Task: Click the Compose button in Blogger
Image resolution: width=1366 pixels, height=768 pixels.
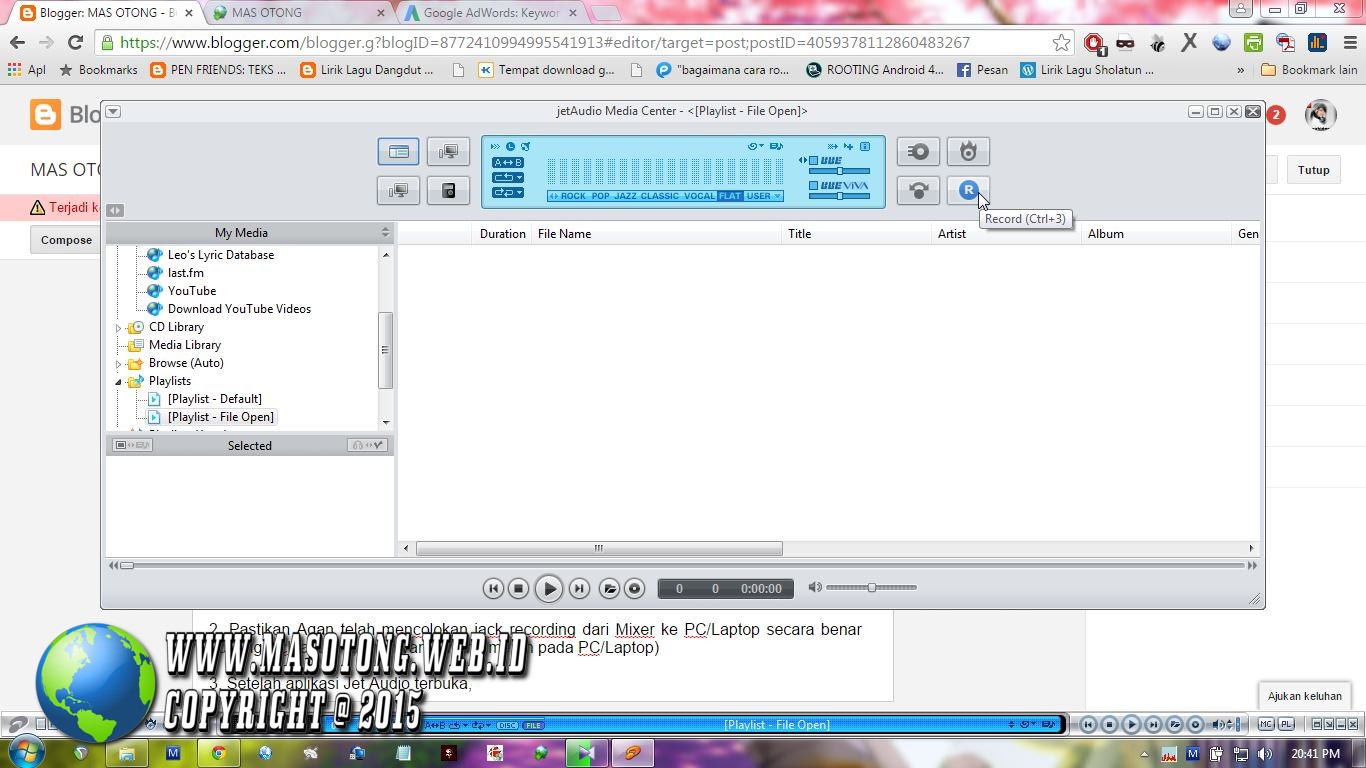Action: coord(66,240)
